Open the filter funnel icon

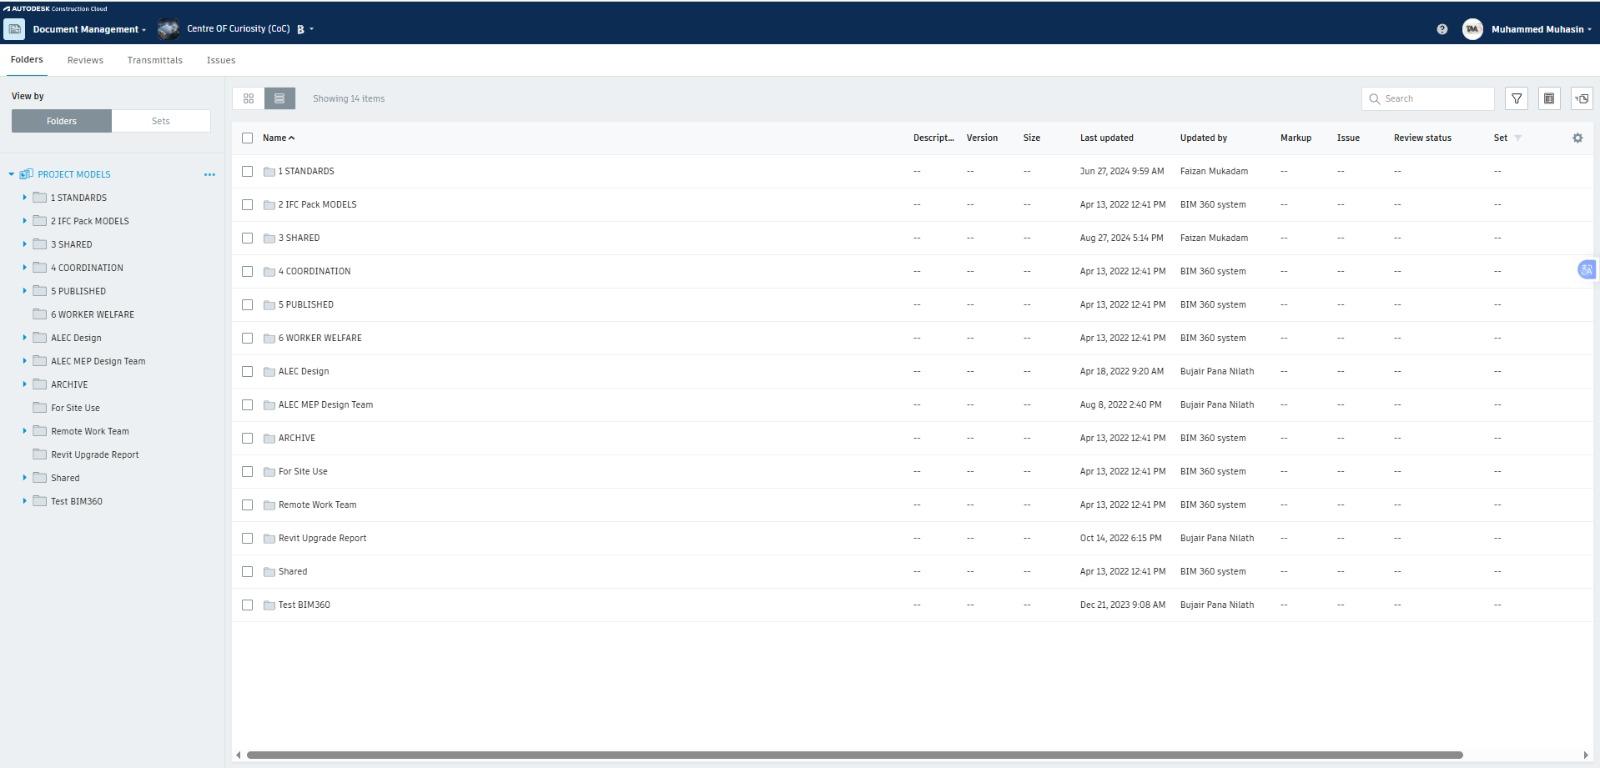(1517, 98)
